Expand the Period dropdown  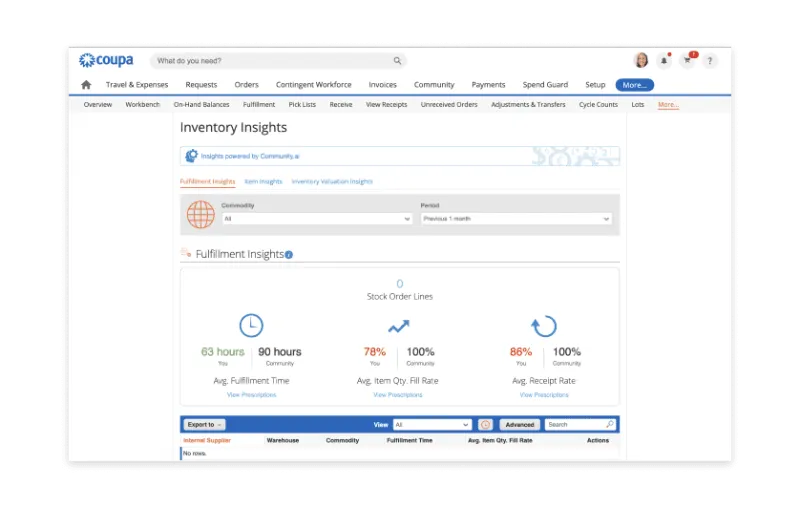[x=516, y=219]
